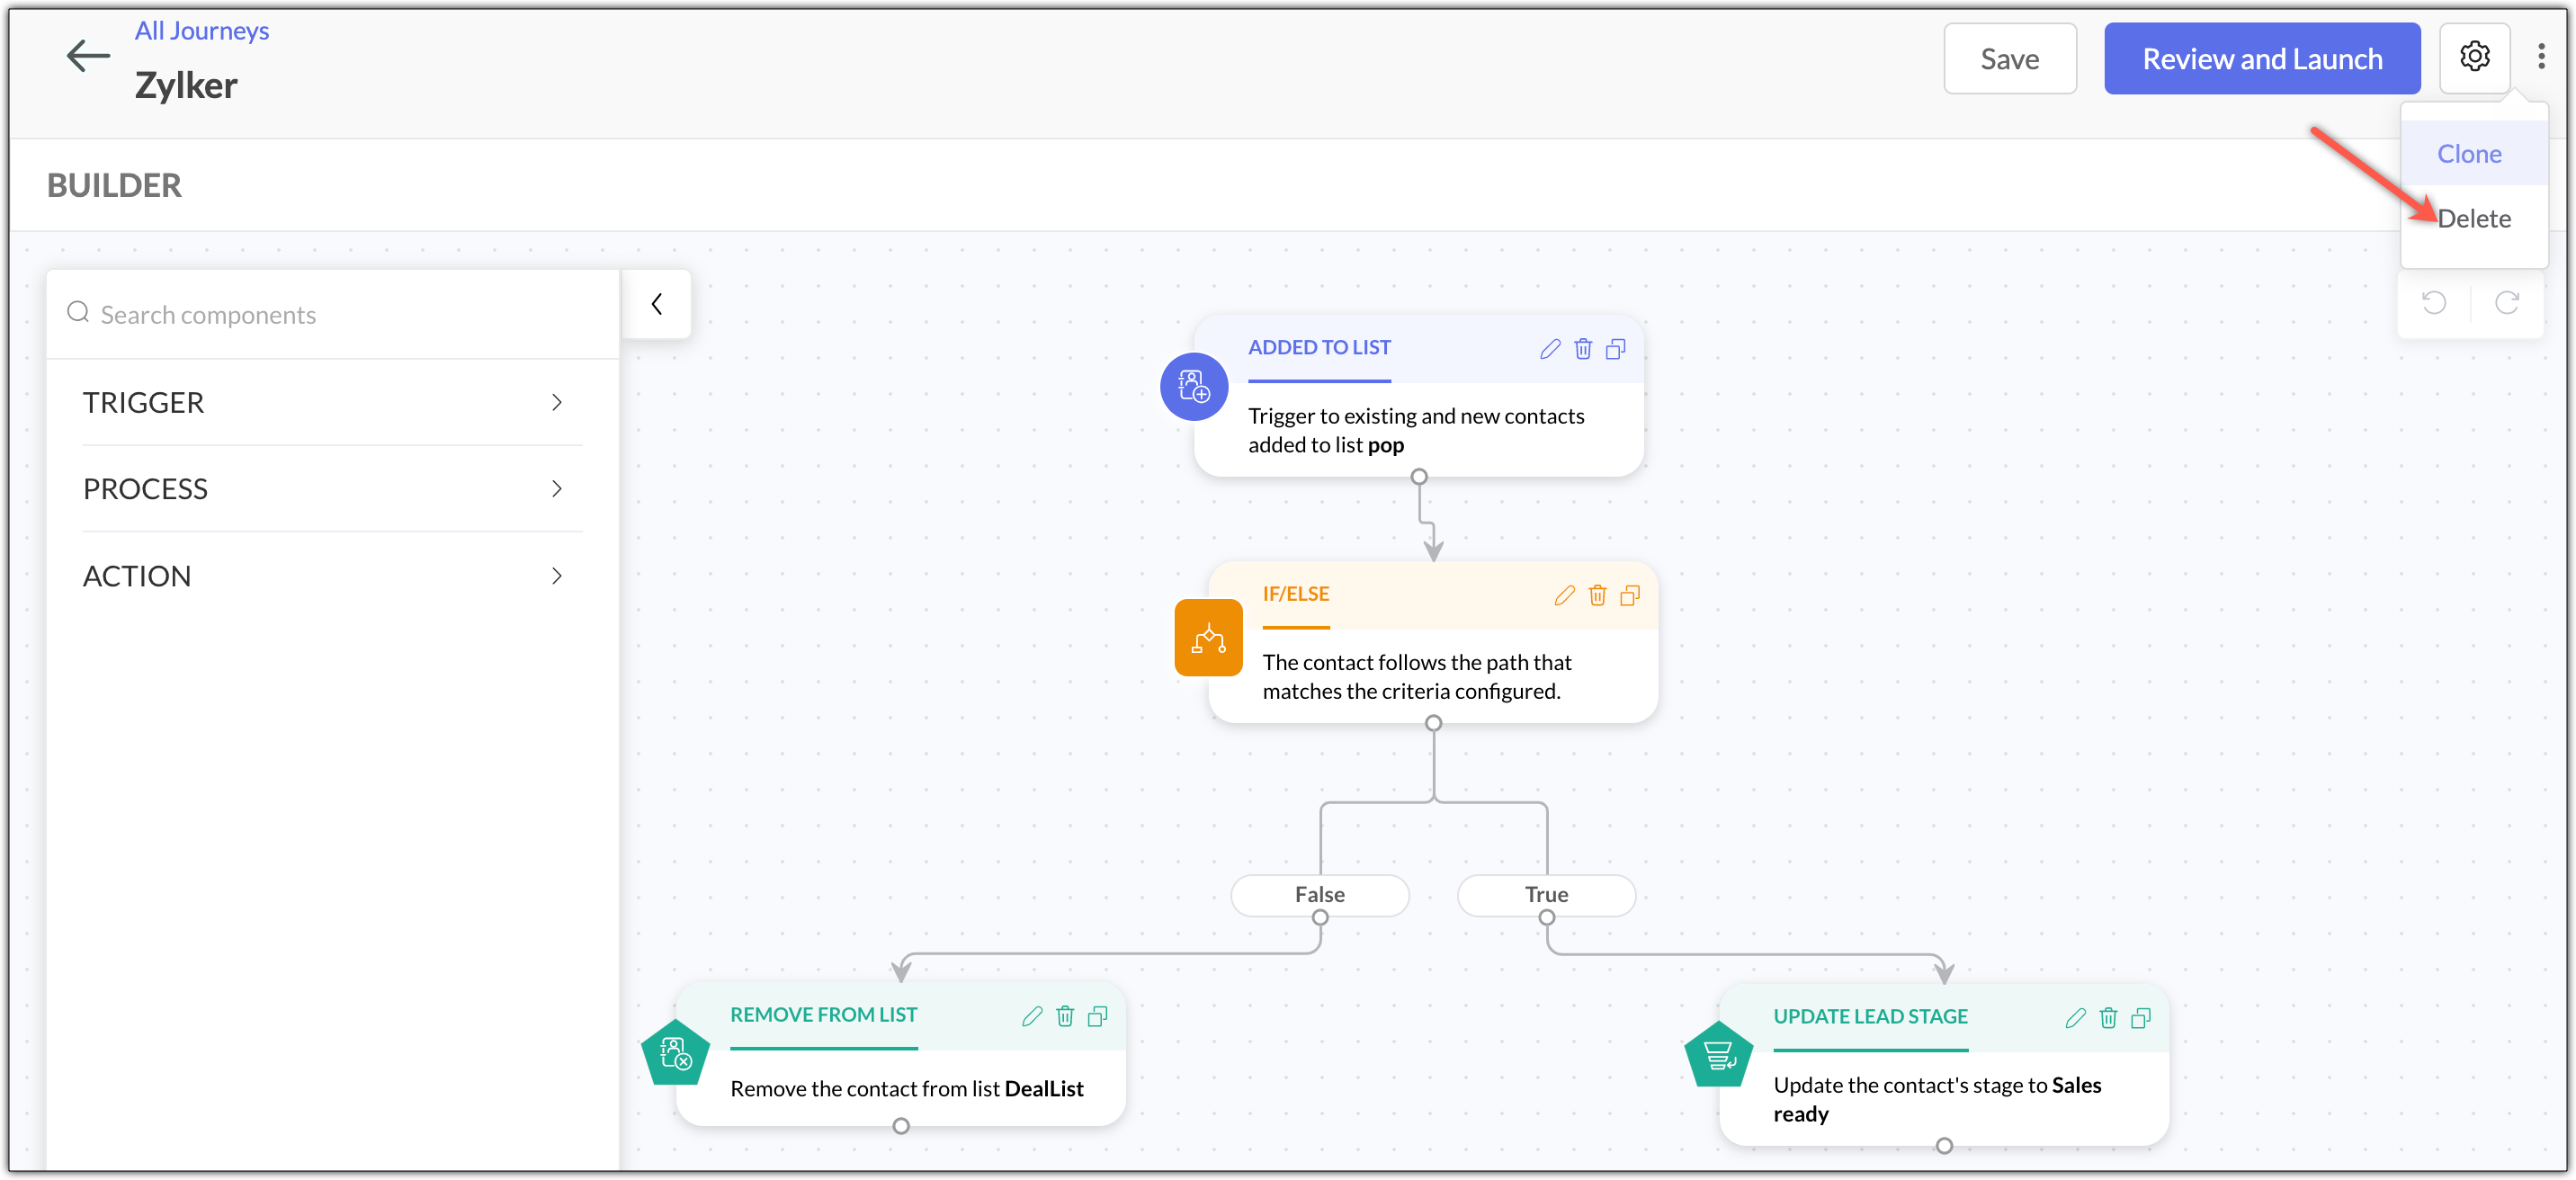Go back using the left arrow

click(x=88, y=56)
